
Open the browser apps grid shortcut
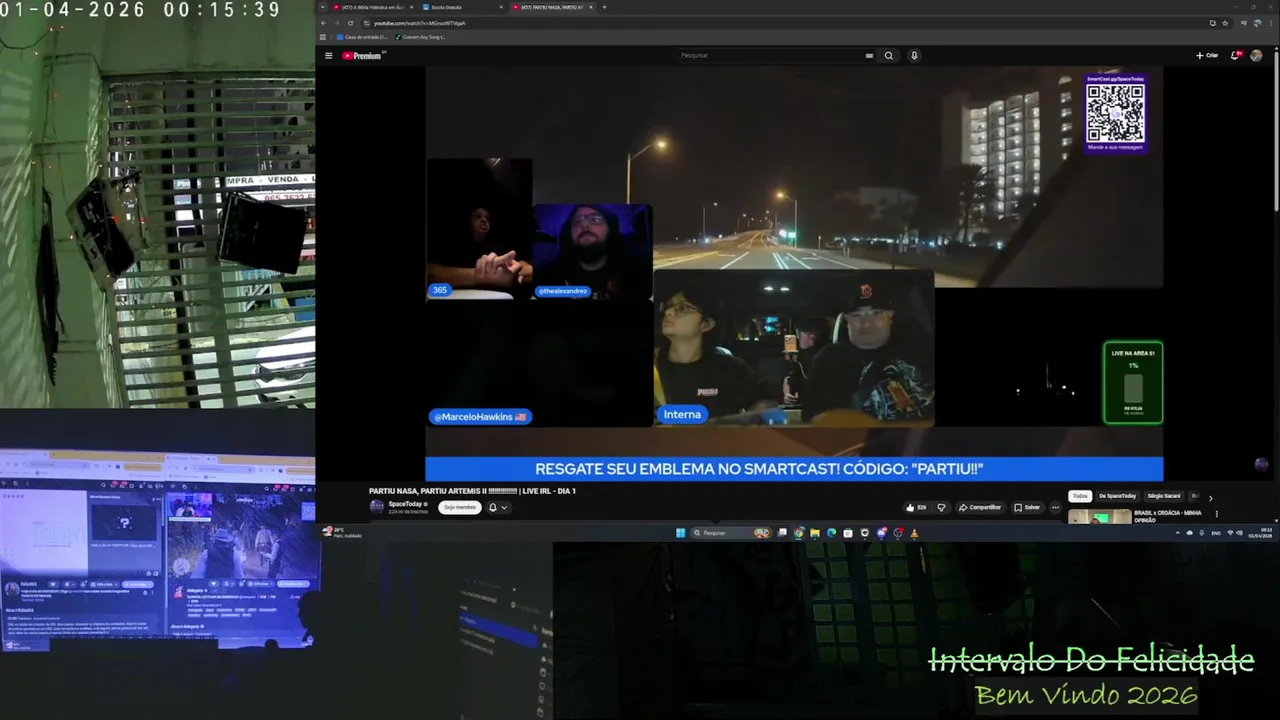(x=323, y=37)
